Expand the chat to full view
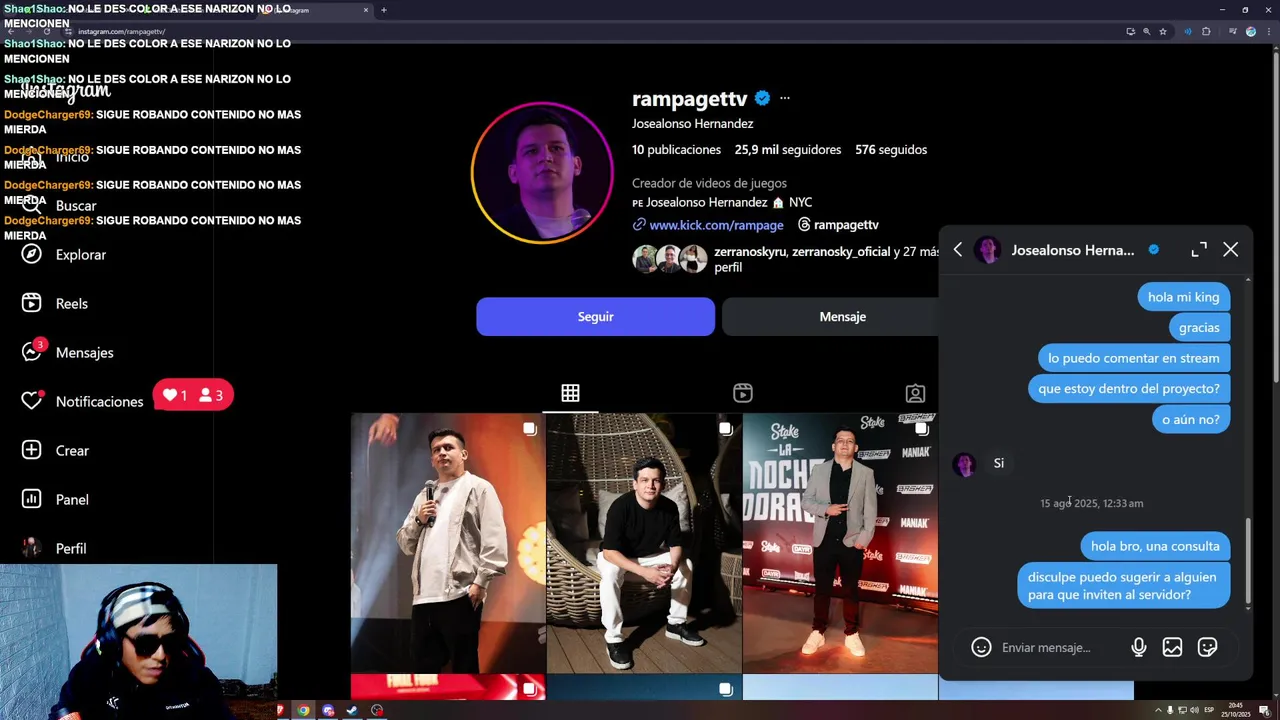 click(x=1199, y=250)
